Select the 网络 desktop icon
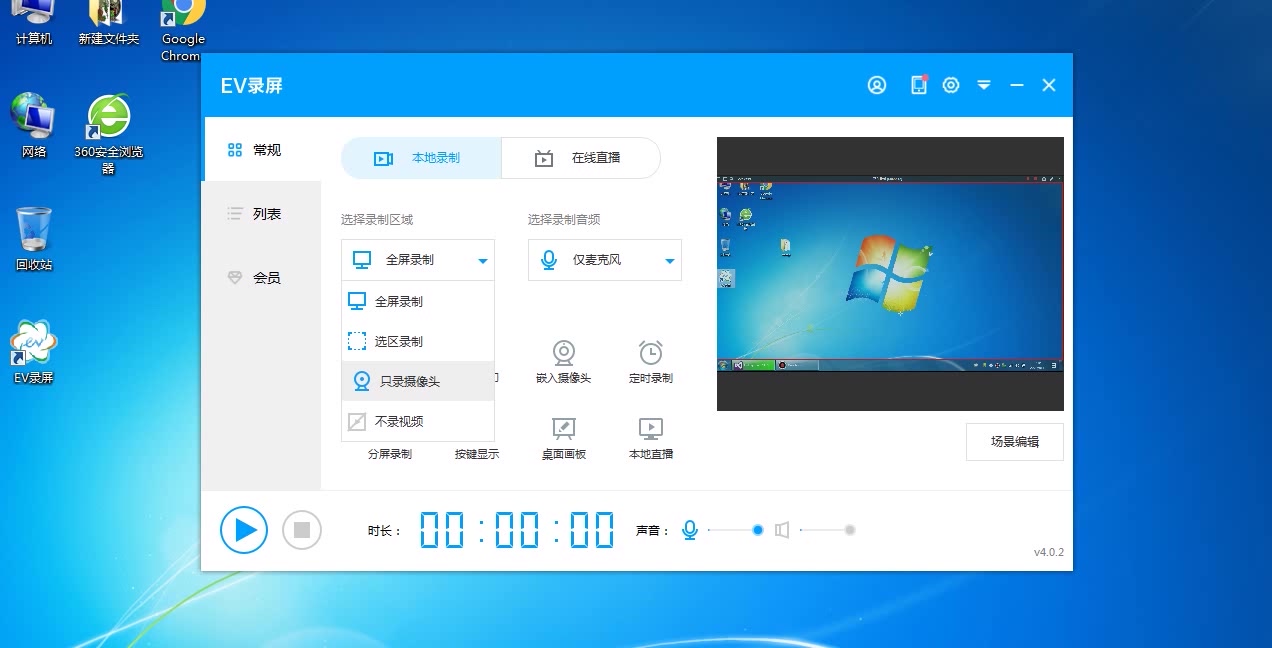 pos(34,125)
